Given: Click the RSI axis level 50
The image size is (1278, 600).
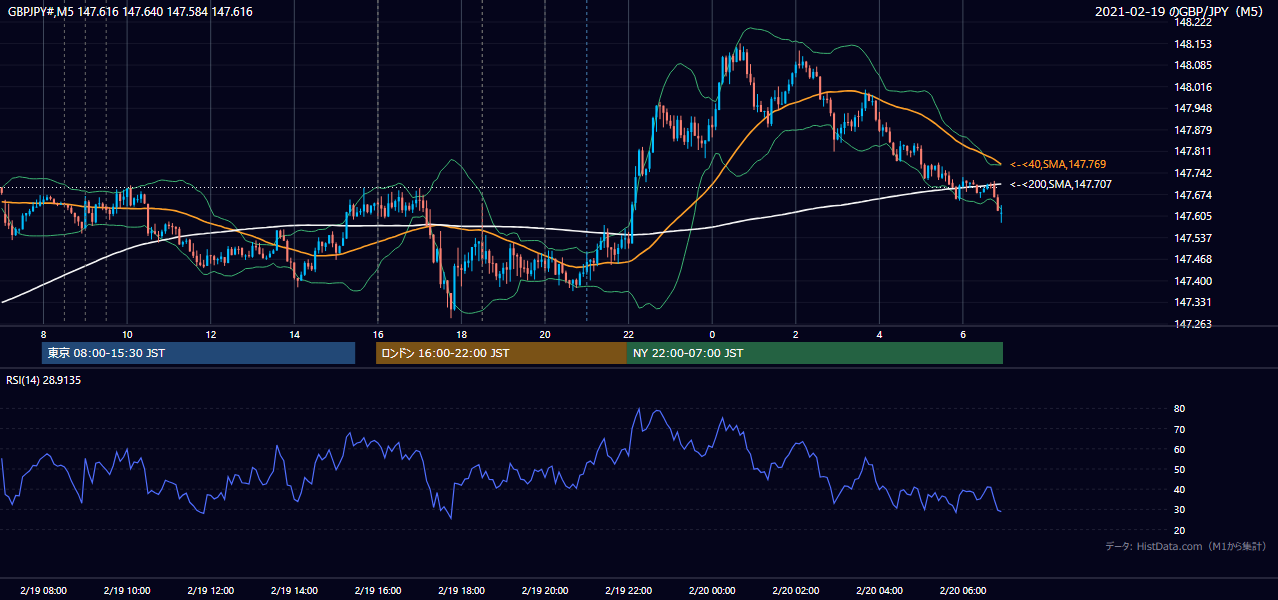Looking at the screenshot, I should (x=1179, y=469).
